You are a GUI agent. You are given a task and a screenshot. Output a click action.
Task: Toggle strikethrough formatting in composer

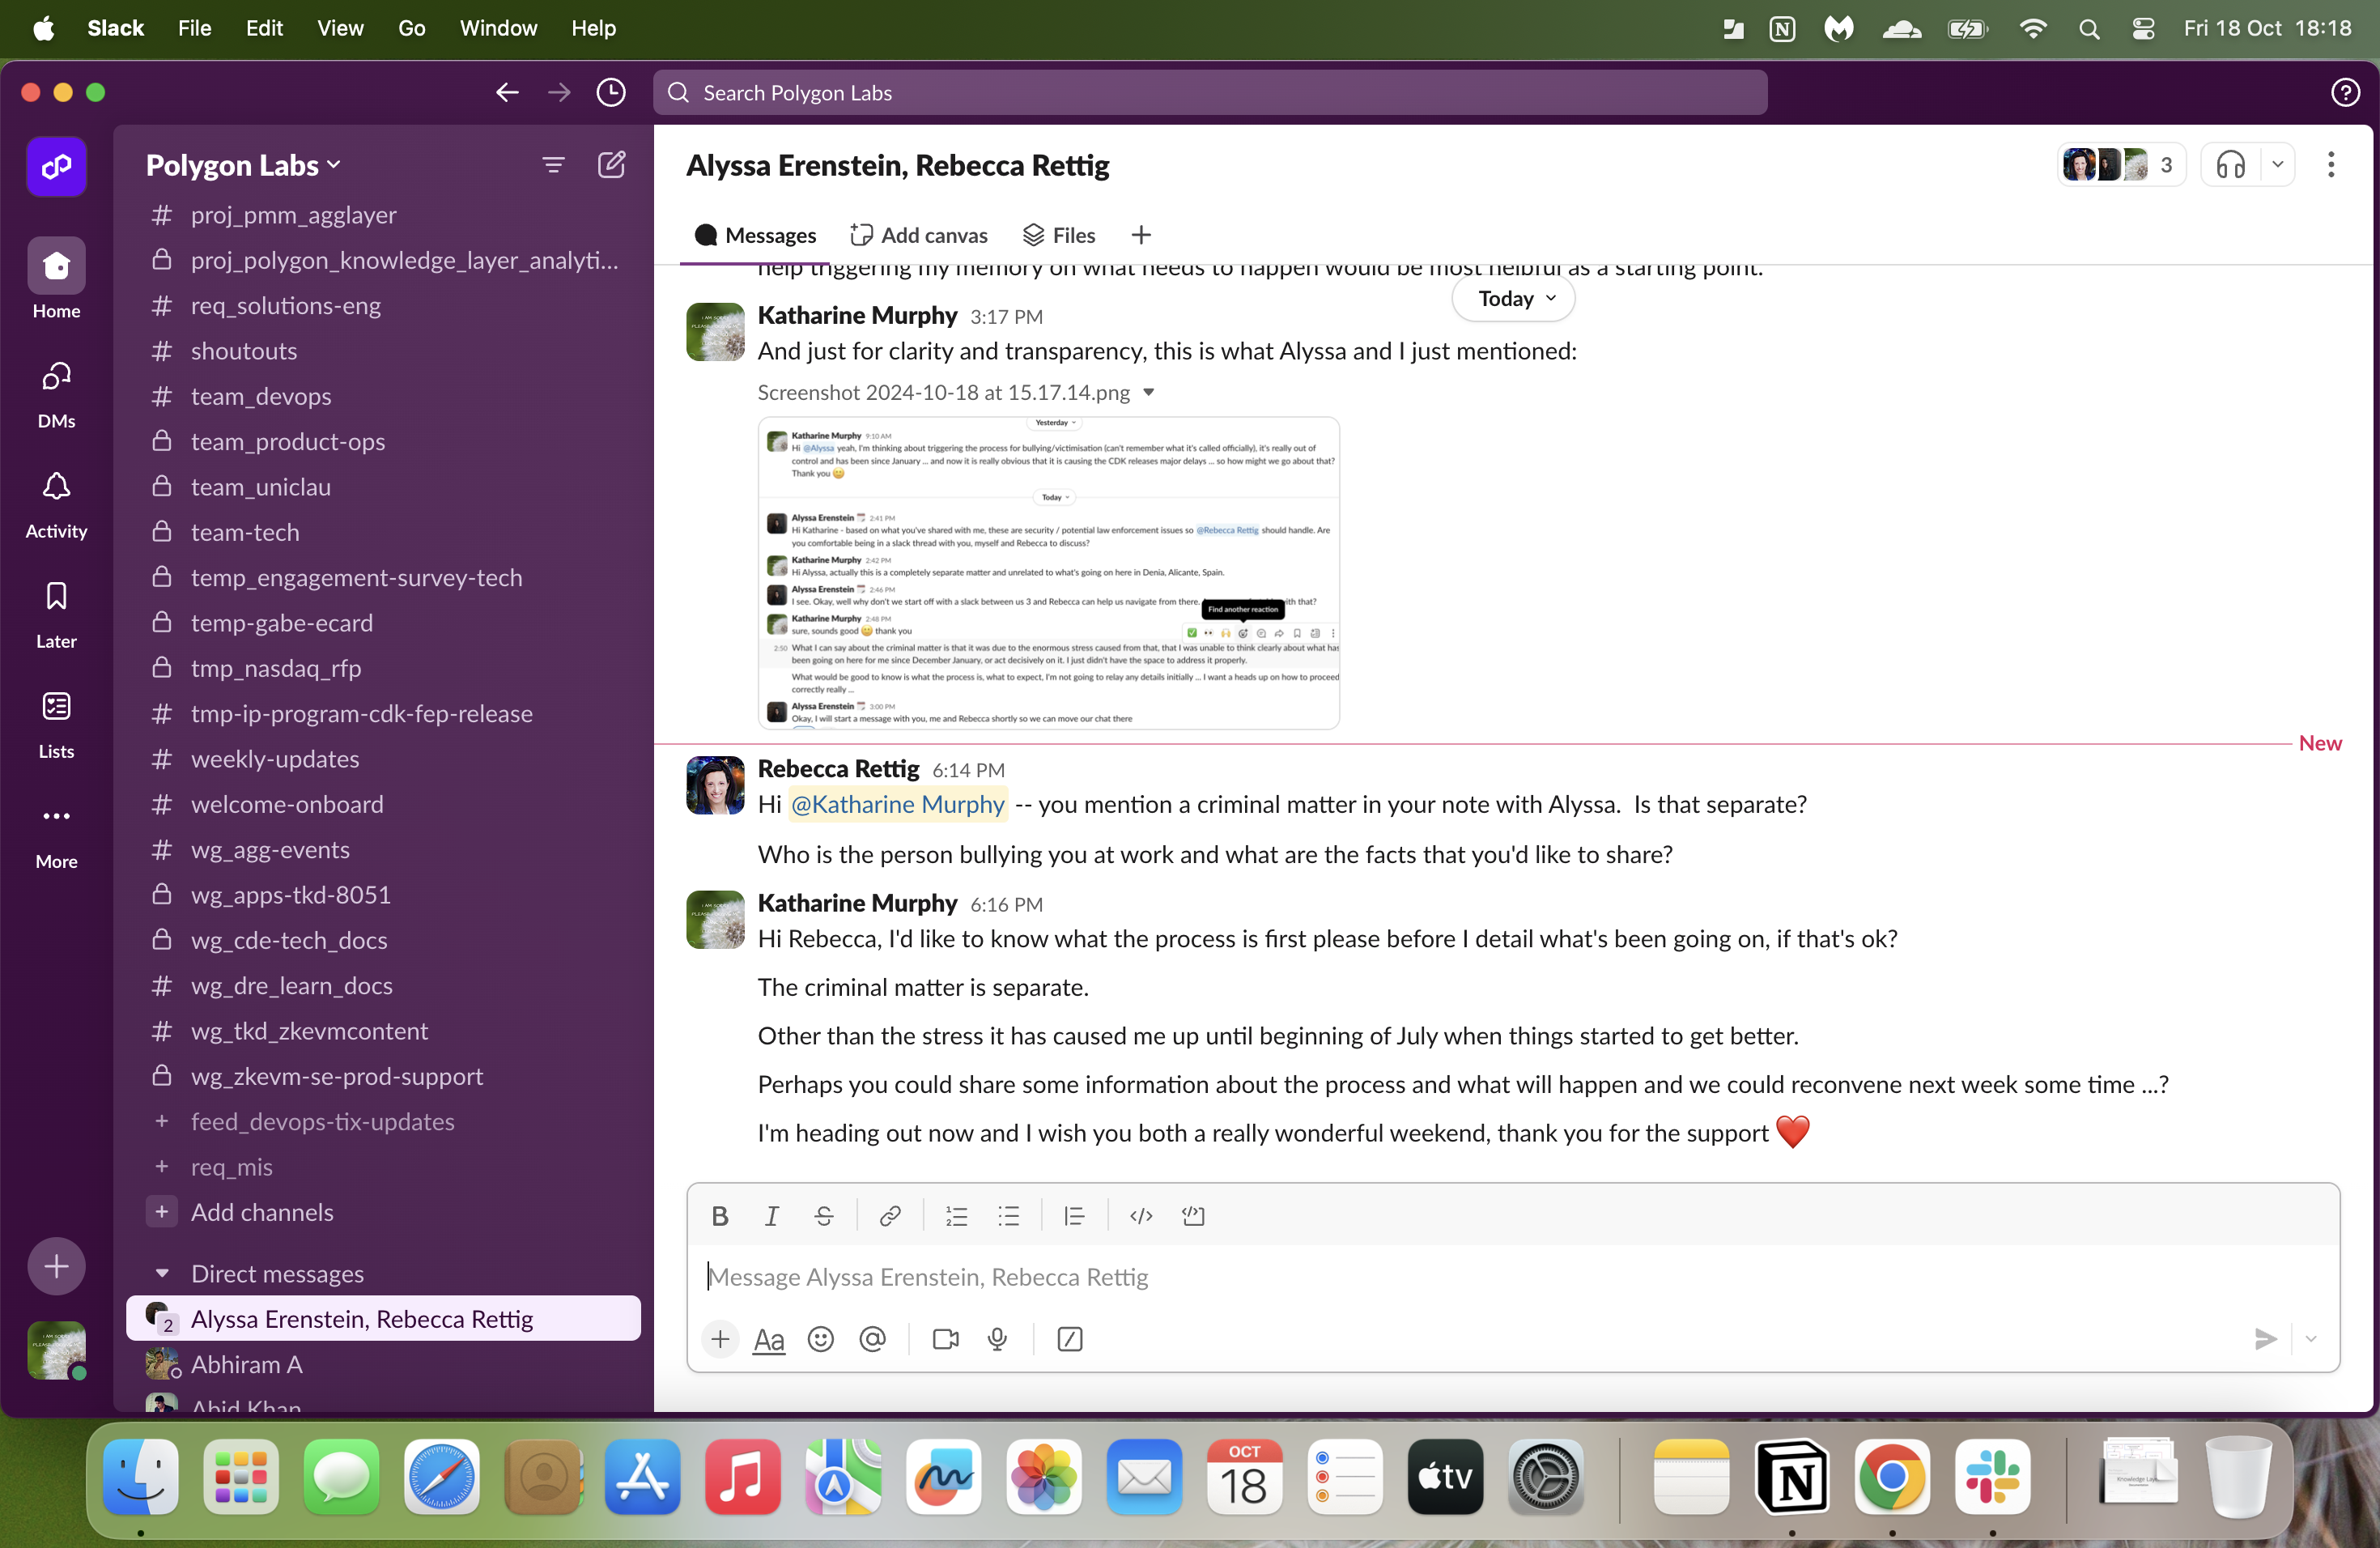tap(824, 1215)
